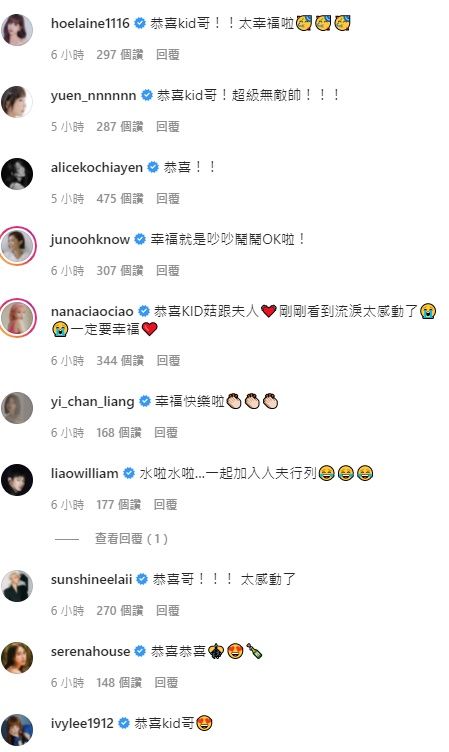The height and width of the screenshot is (752, 449).
Task: Open the sunshineelaii username link
Action: click(x=91, y=579)
